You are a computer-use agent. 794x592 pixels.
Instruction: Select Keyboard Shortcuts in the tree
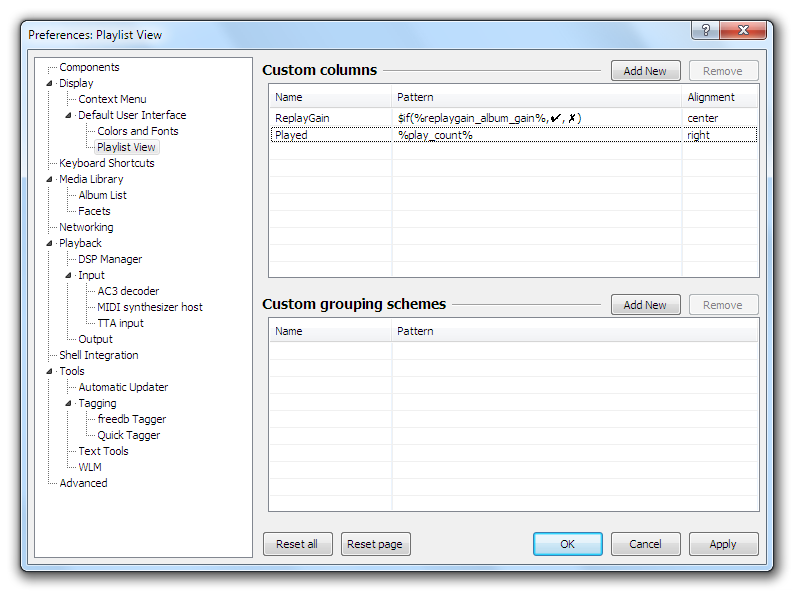(x=106, y=163)
